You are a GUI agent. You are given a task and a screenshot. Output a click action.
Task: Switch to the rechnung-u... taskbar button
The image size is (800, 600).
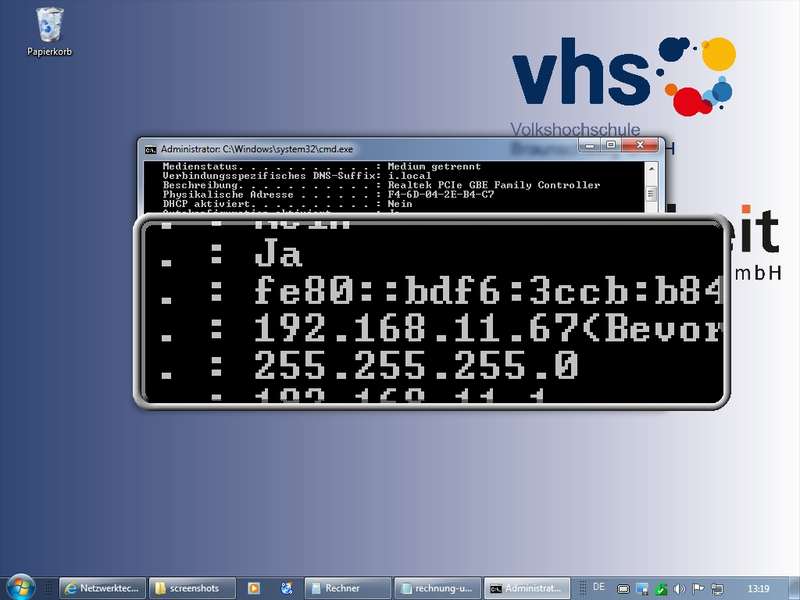tap(438, 588)
